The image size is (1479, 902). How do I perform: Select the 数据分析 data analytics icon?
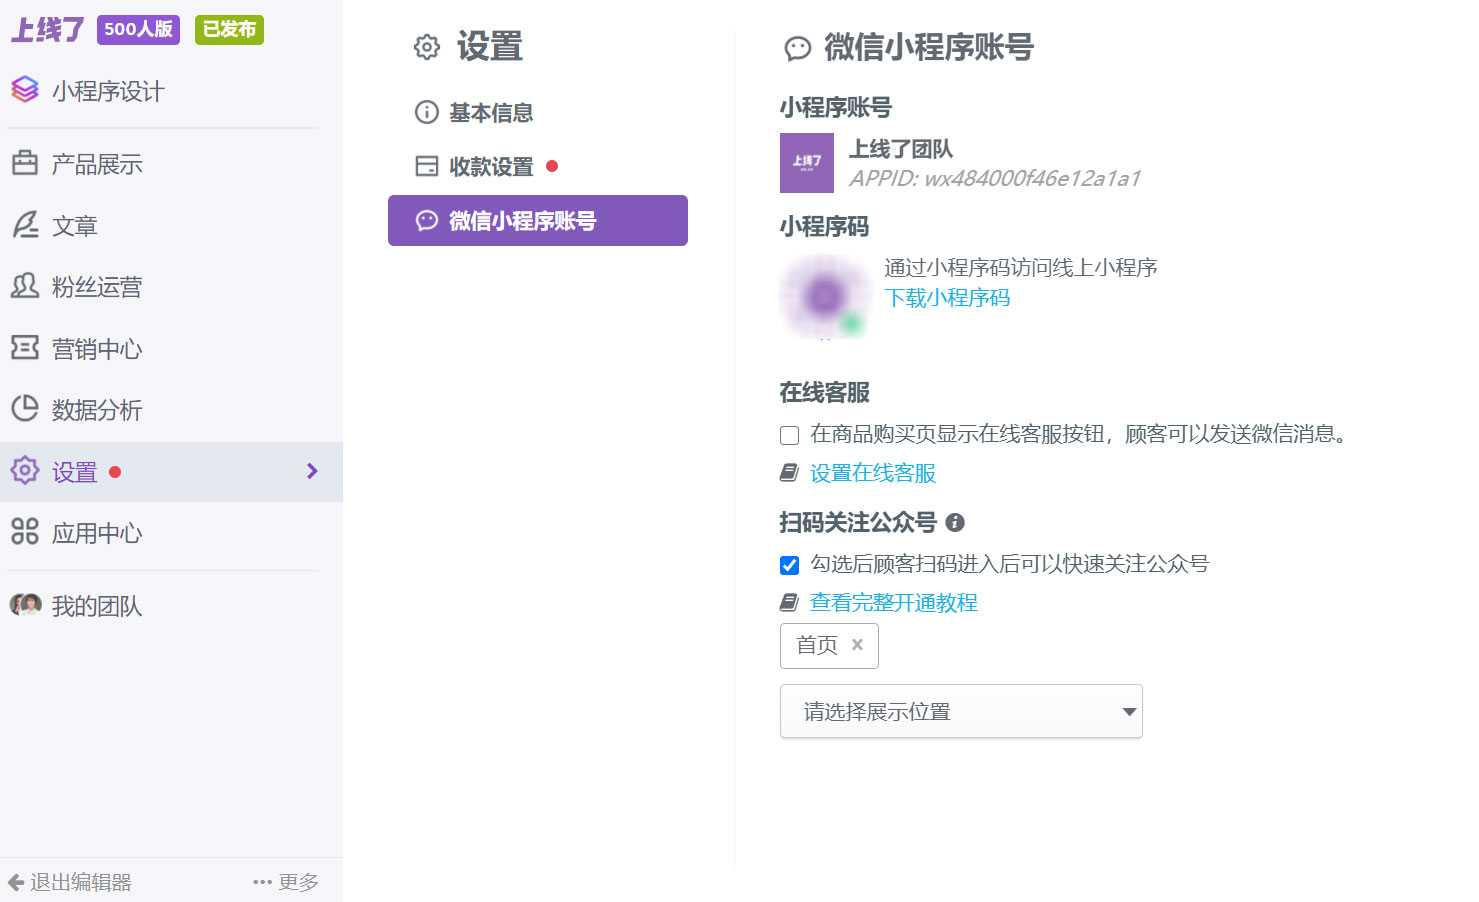coord(25,409)
